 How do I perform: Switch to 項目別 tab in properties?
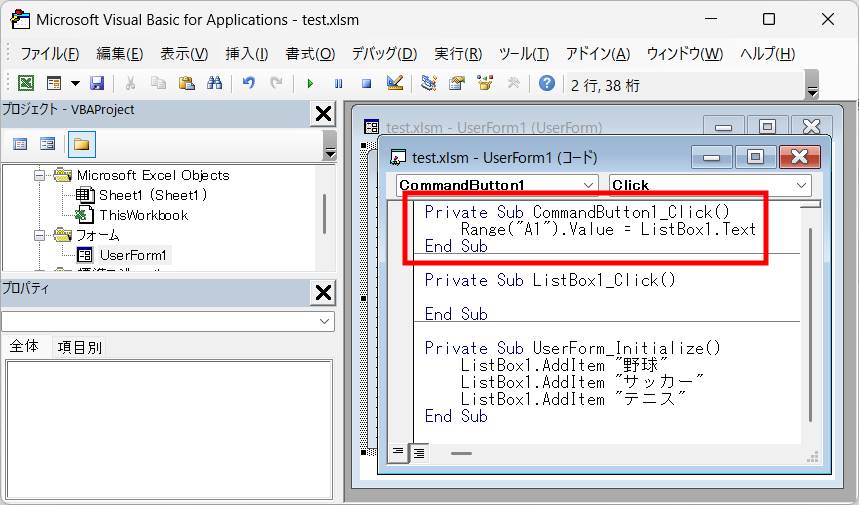(79, 347)
